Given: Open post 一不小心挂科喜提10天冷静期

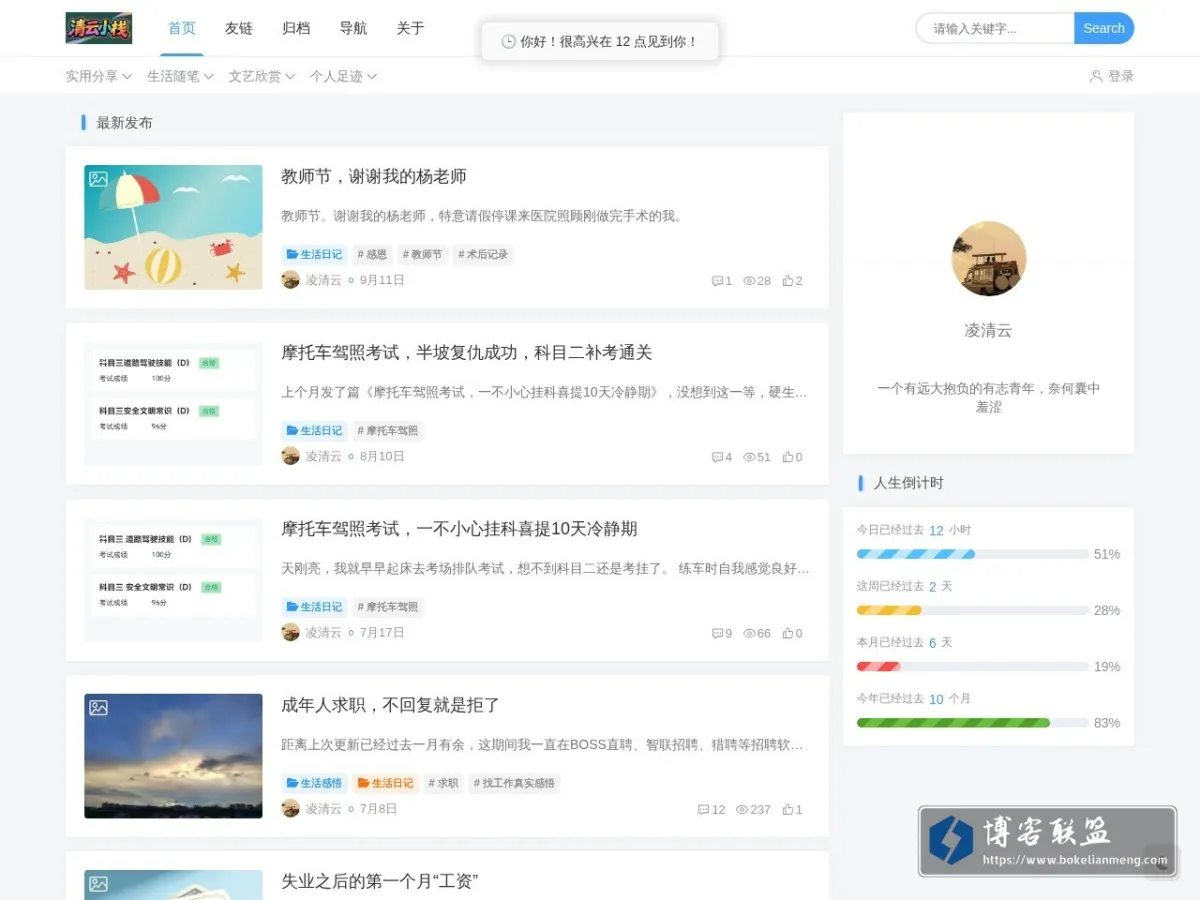Looking at the screenshot, I should point(459,529).
